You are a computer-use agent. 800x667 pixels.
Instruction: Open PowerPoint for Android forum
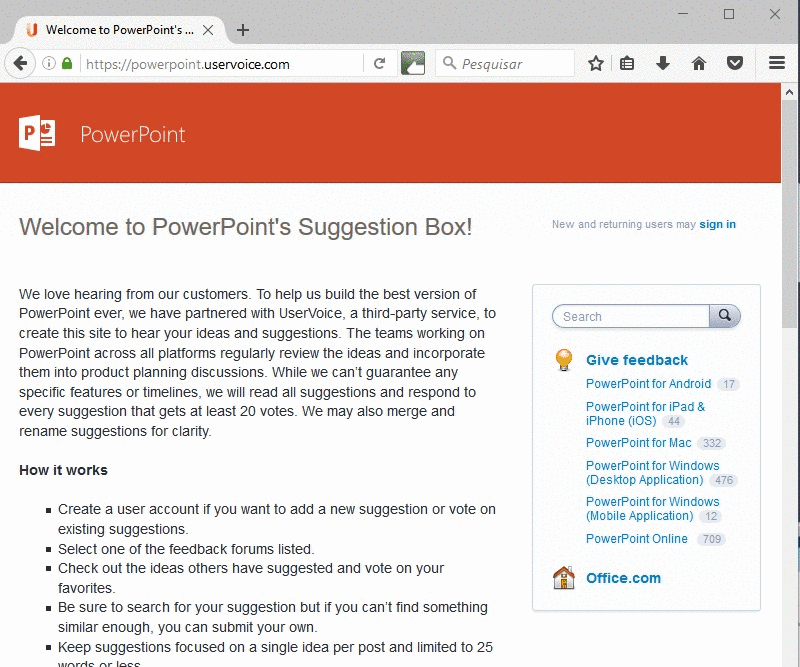pos(648,384)
